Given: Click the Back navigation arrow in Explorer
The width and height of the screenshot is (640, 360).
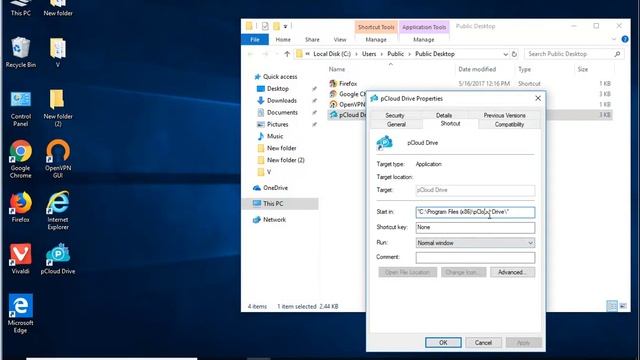Looking at the screenshot, I should coord(251,54).
